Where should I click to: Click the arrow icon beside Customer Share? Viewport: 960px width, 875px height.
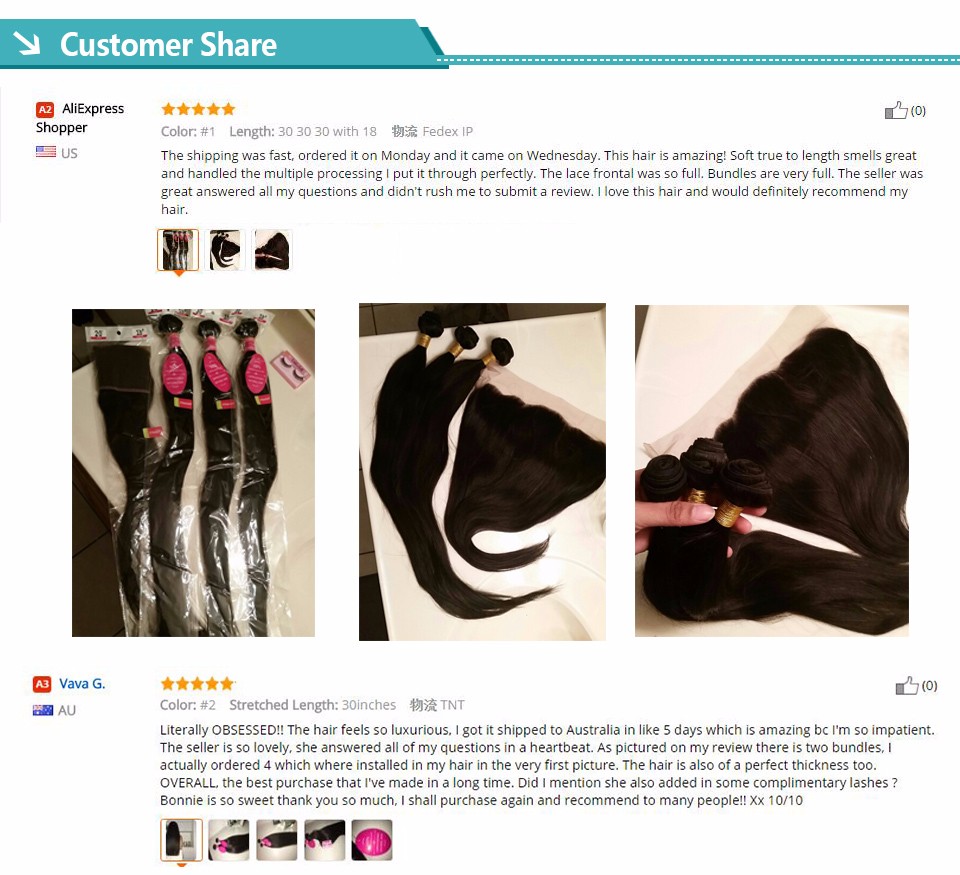[26, 43]
